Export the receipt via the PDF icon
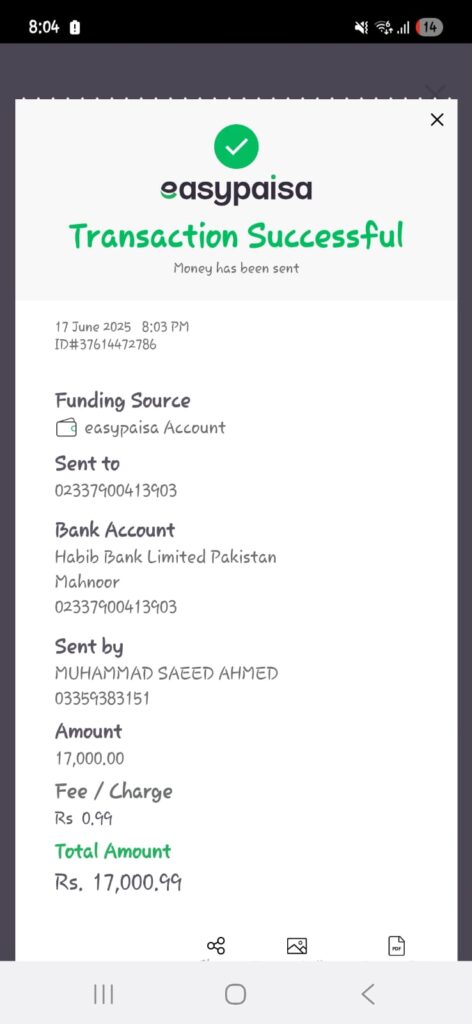The width and height of the screenshot is (472, 1024). click(x=396, y=946)
